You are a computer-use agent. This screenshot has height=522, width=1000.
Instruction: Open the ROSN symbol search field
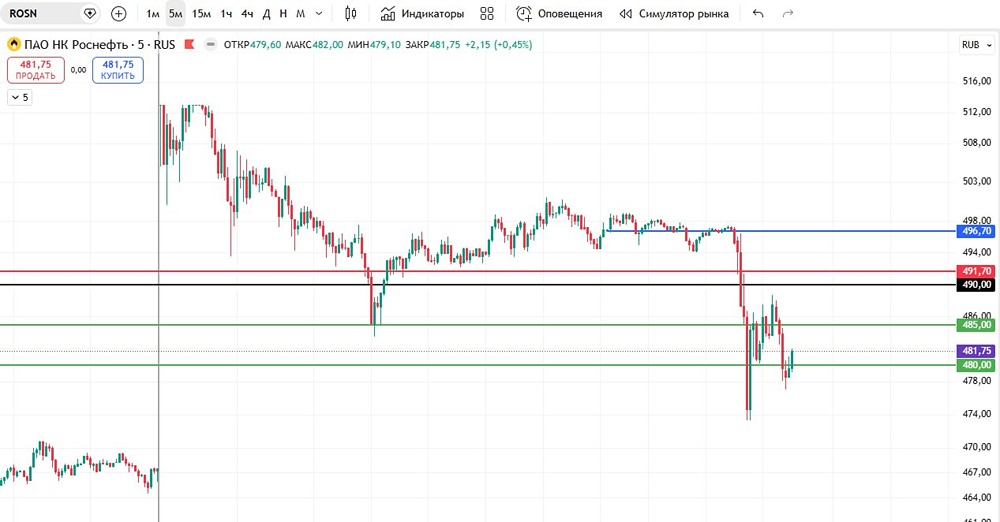click(41, 13)
